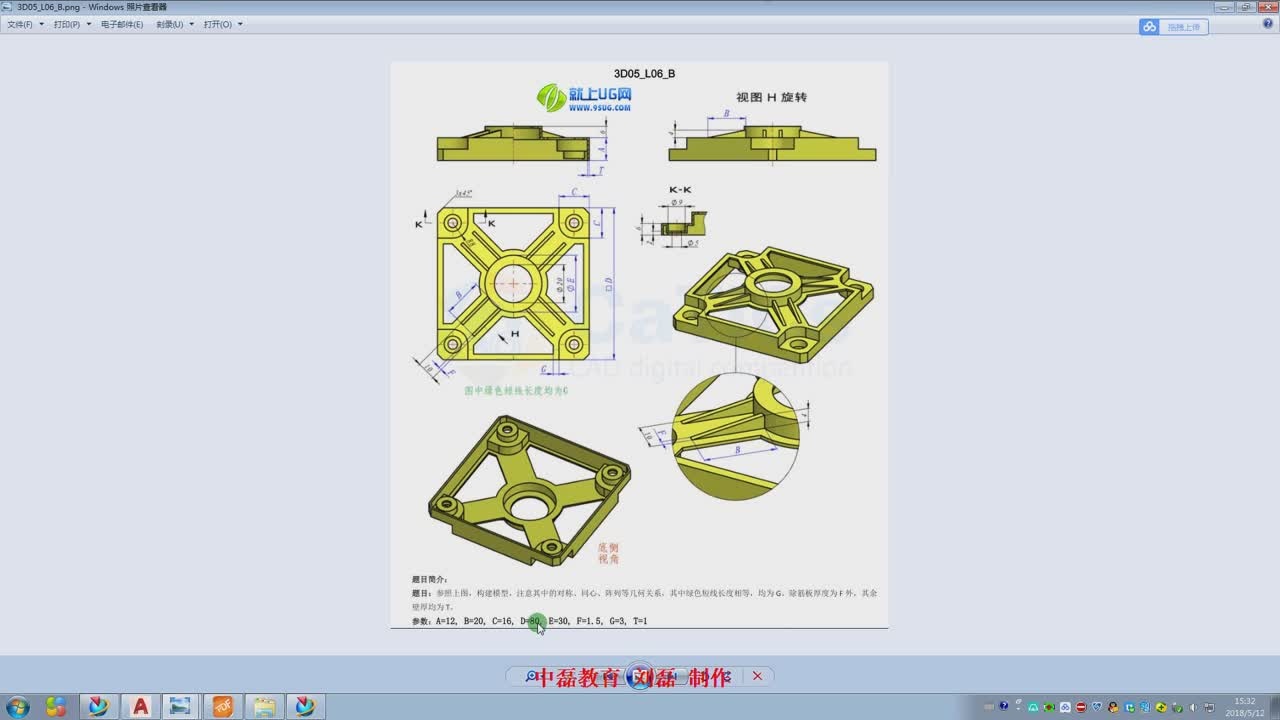This screenshot has height=720, width=1280.
Task: Open the File Explorer folder taskbar icon
Action: [264, 707]
